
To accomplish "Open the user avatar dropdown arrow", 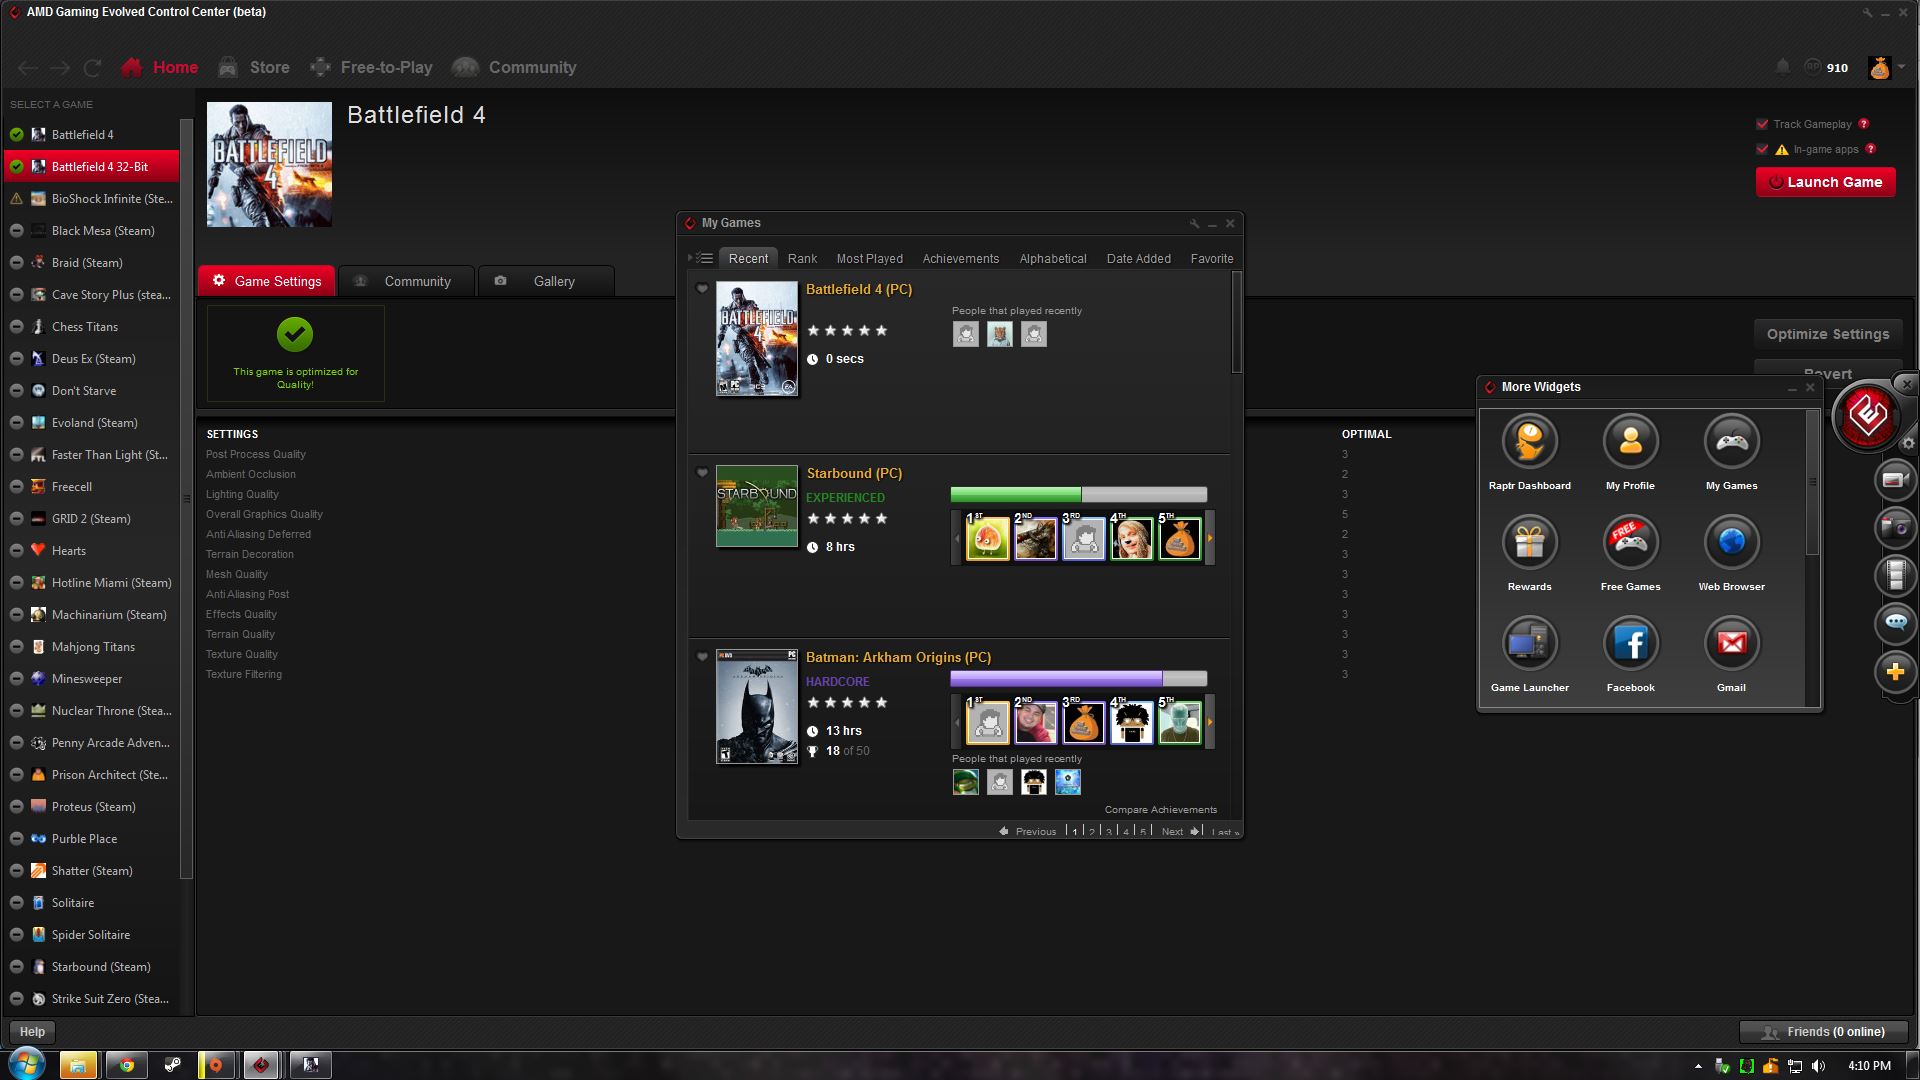I will tap(1902, 67).
